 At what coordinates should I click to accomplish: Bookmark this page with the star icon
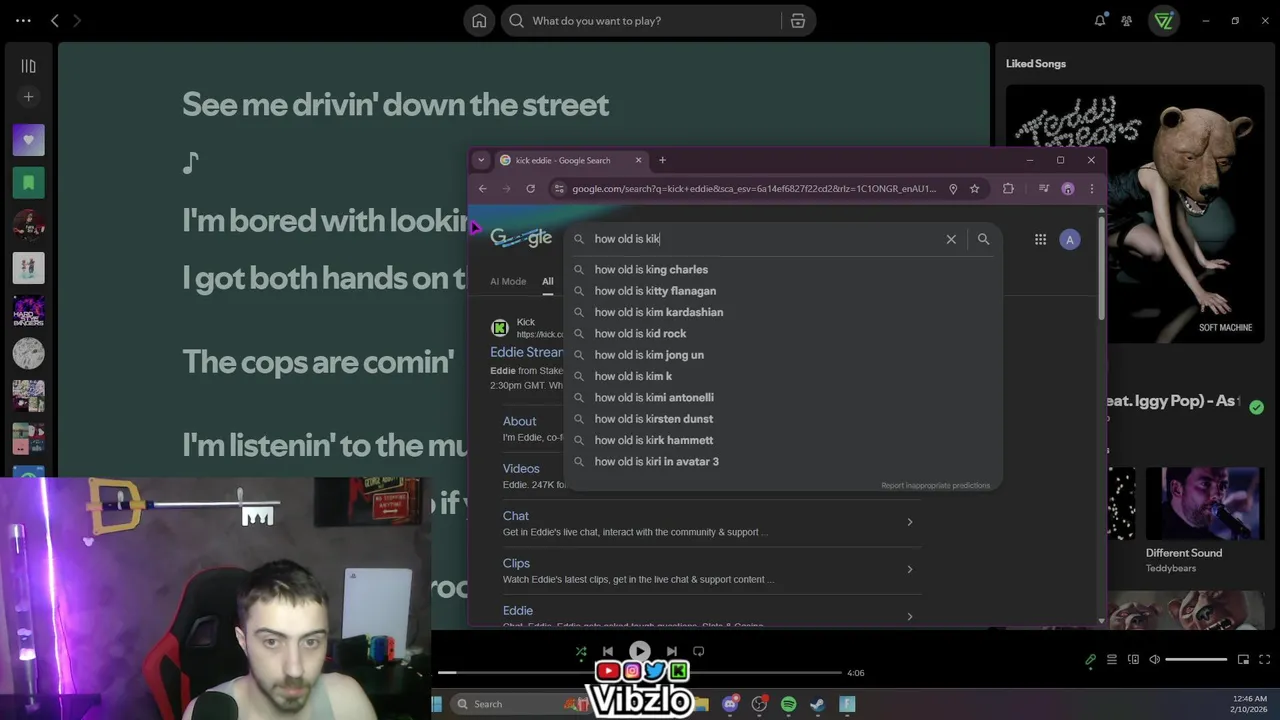coord(974,188)
